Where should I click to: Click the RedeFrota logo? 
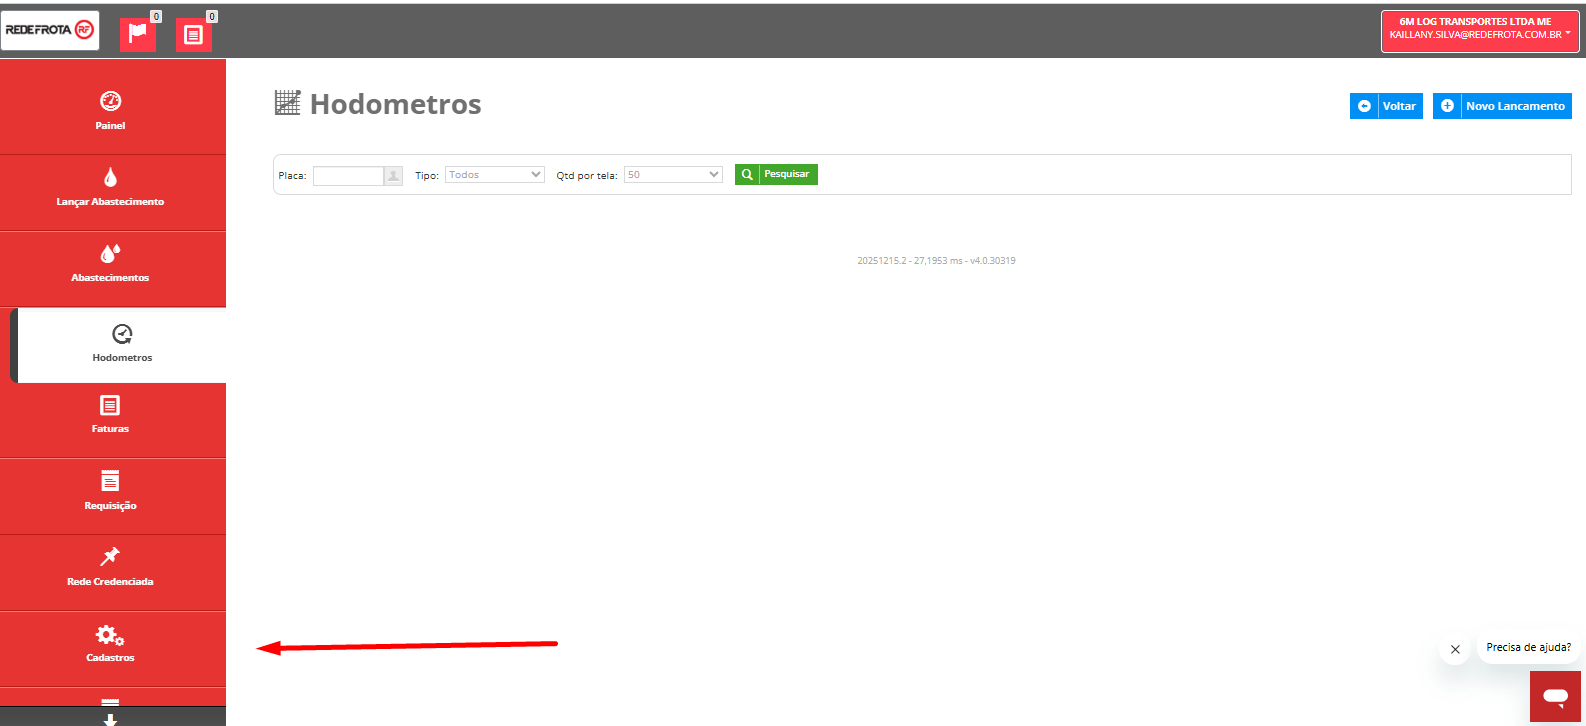[50, 30]
